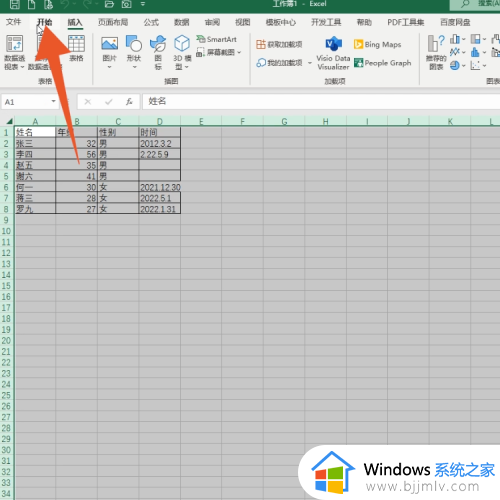Open People Graph add-in
The image size is (500, 500).
pyautogui.click(x=383, y=63)
